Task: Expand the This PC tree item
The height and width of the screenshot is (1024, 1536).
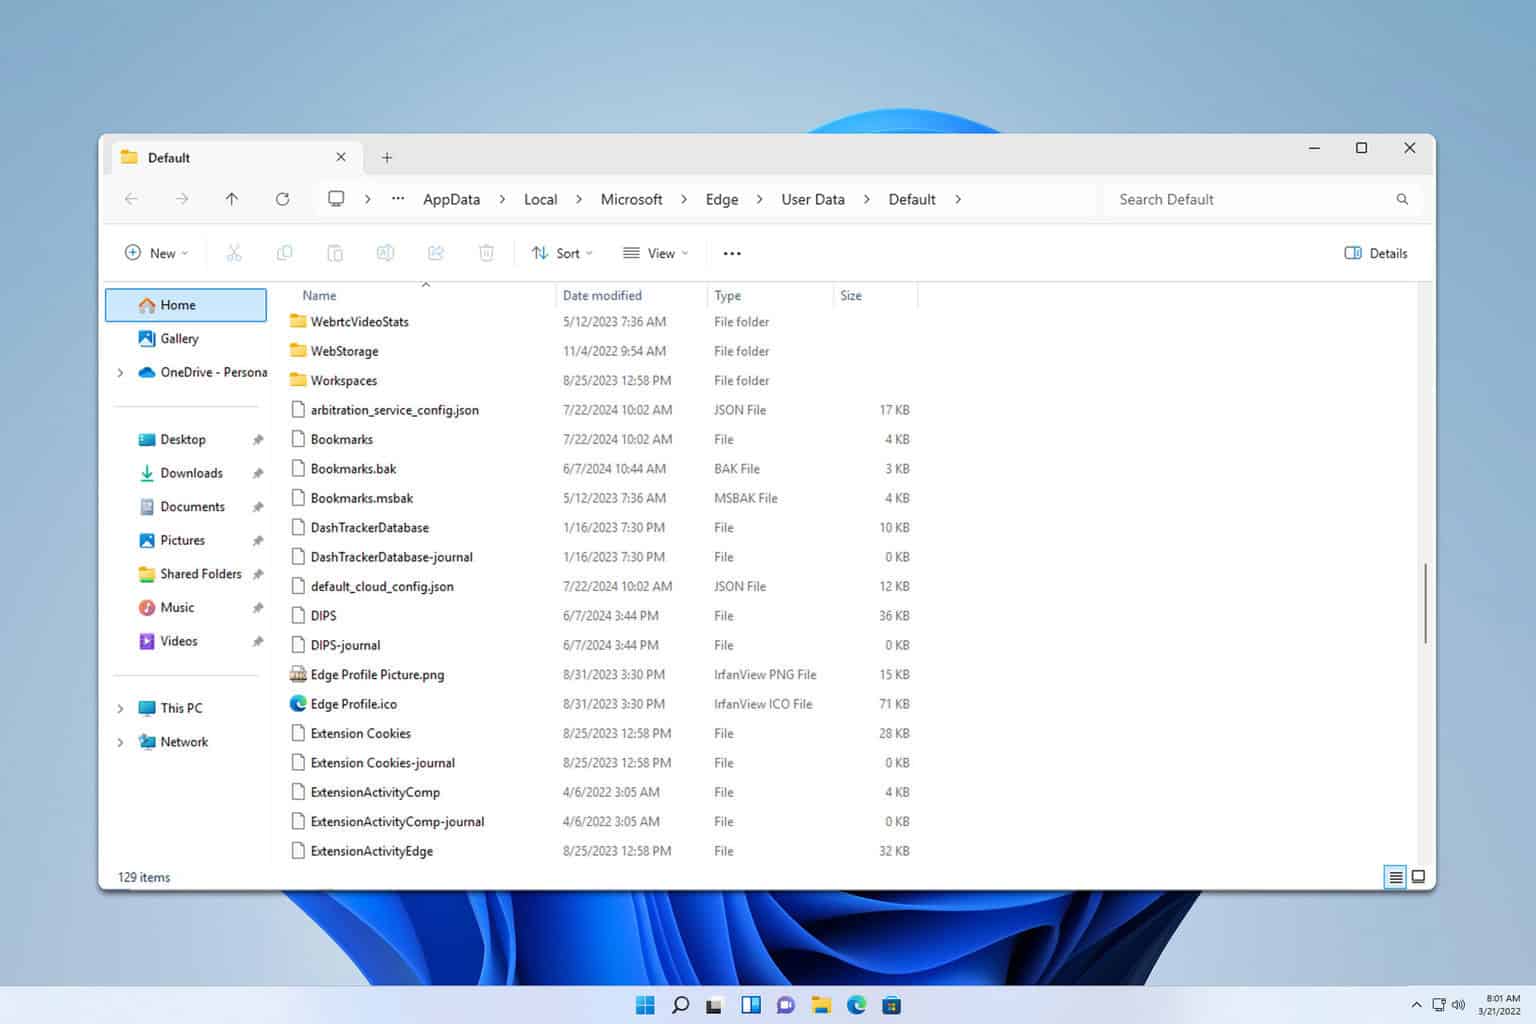Action: pos(120,707)
